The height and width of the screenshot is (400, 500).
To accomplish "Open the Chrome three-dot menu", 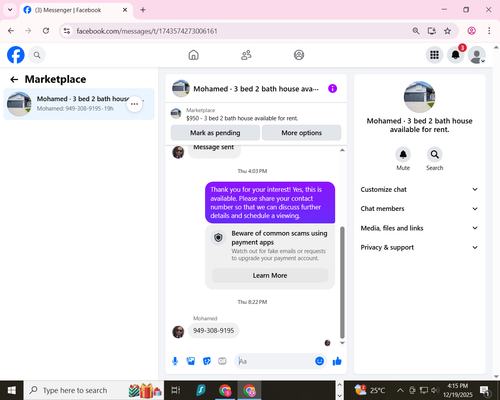I will (x=489, y=31).
